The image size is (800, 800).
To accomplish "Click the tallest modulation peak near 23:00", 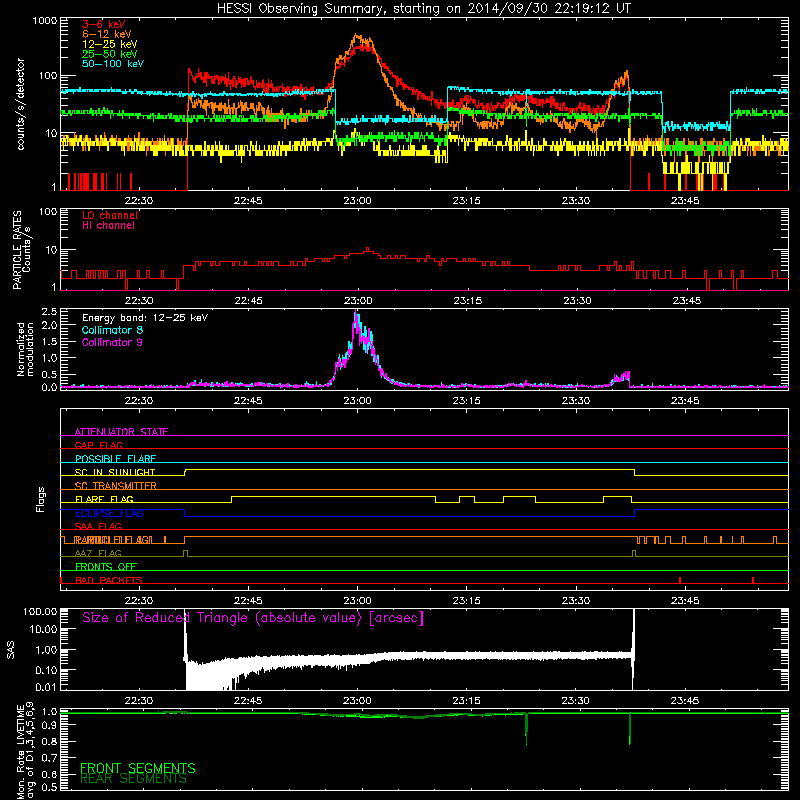I will pos(356,312).
